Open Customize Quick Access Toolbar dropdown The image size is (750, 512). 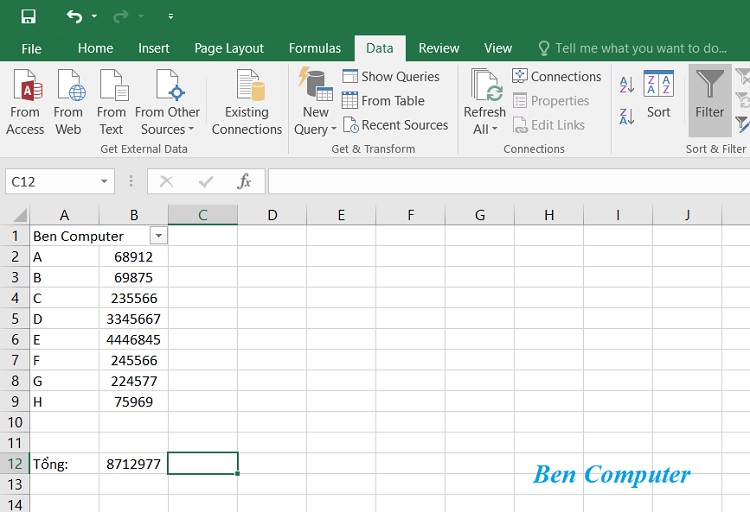pyautogui.click(x=171, y=16)
